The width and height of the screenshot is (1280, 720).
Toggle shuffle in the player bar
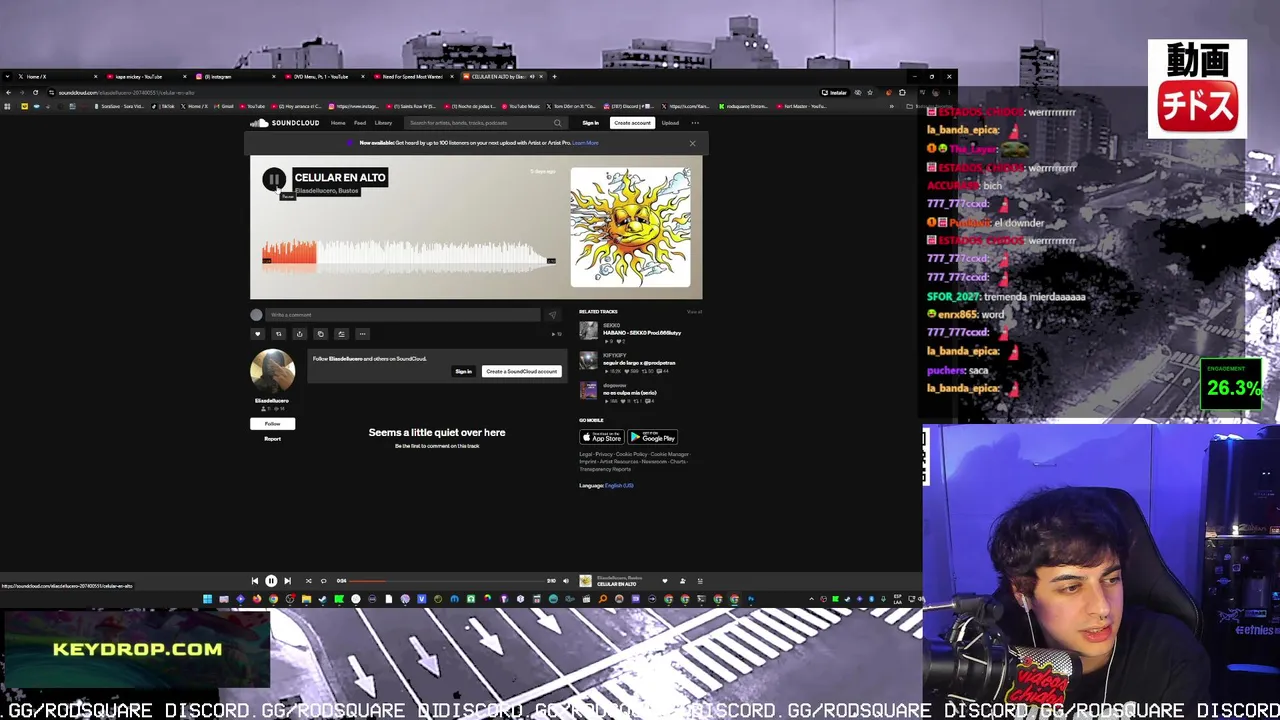click(x=308, y=581)
